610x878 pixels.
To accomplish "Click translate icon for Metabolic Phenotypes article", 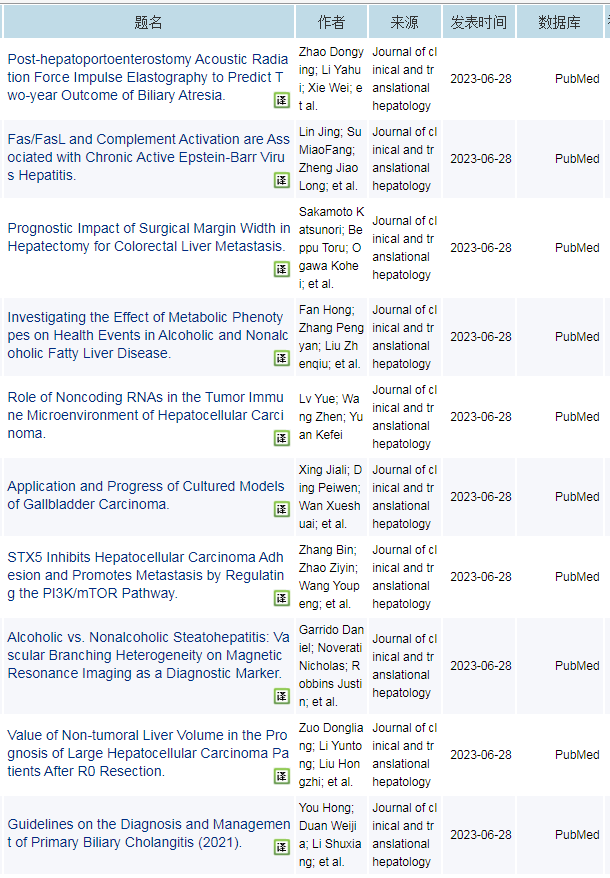I will pyautogui.click(x=282, y=358).
